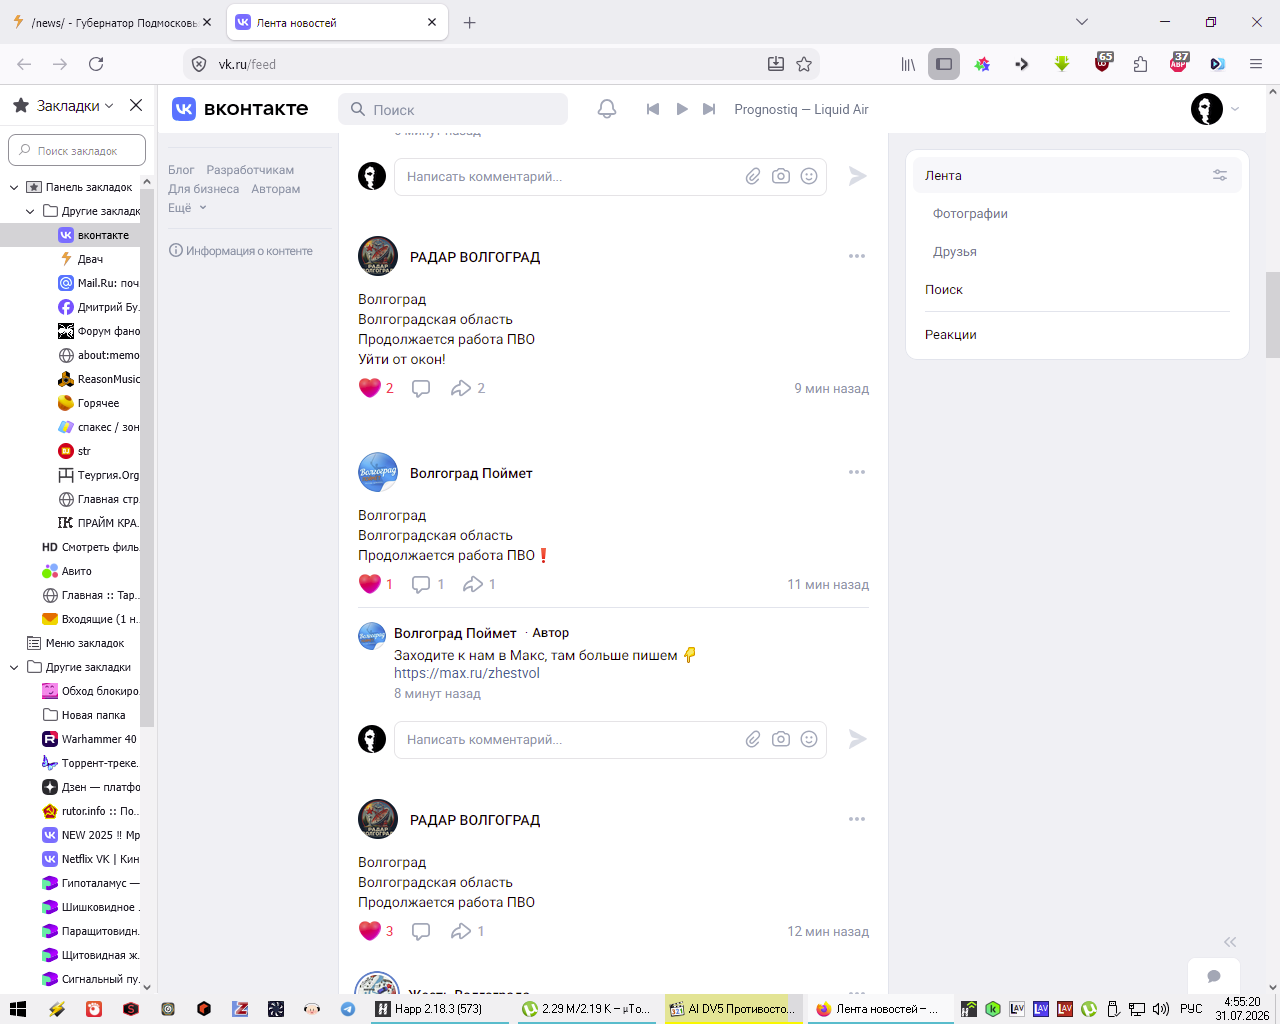Open Волгоград Поймет community avatar on post

tap(378, 472)
